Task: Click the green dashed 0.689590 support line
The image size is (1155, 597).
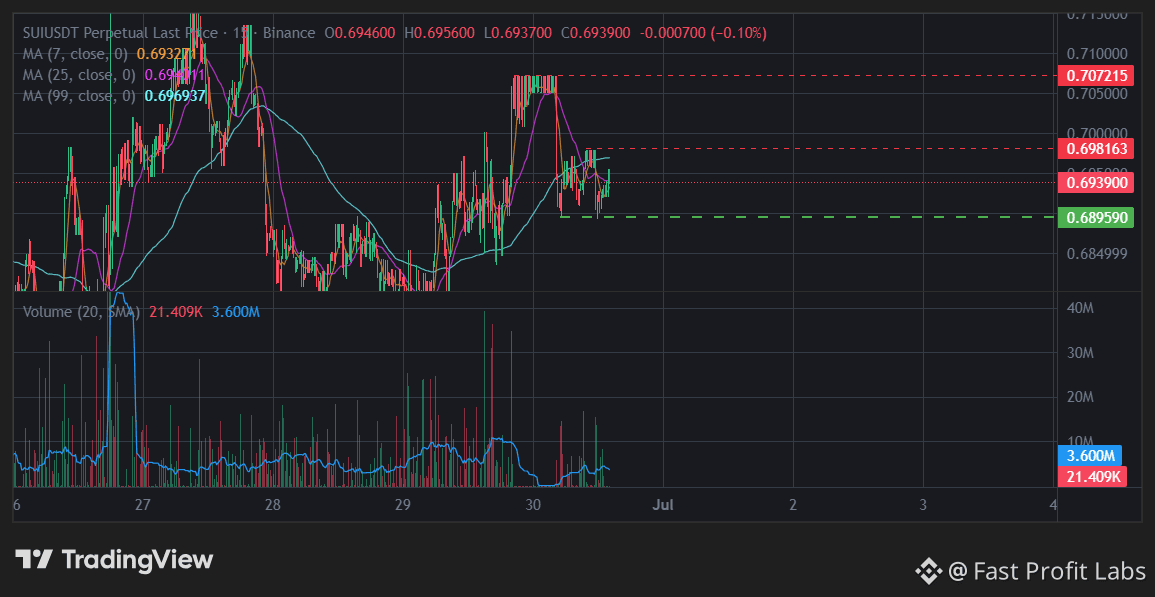Action: pyautogui.click(x=808, y=216)
